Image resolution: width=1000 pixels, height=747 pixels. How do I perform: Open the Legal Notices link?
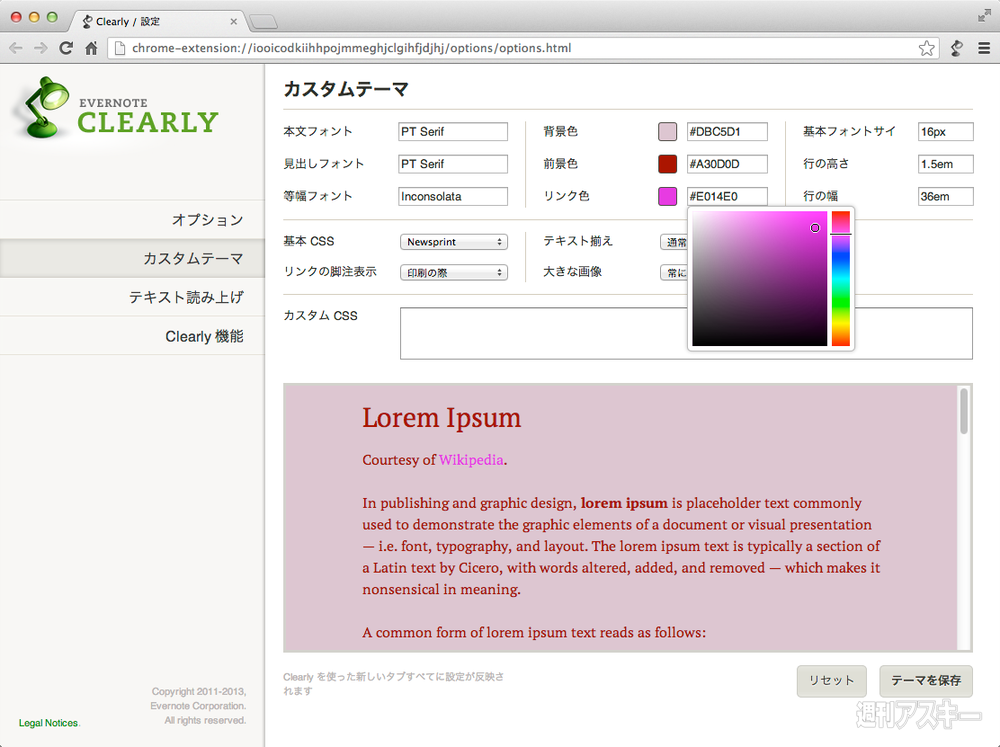(48, 723)
